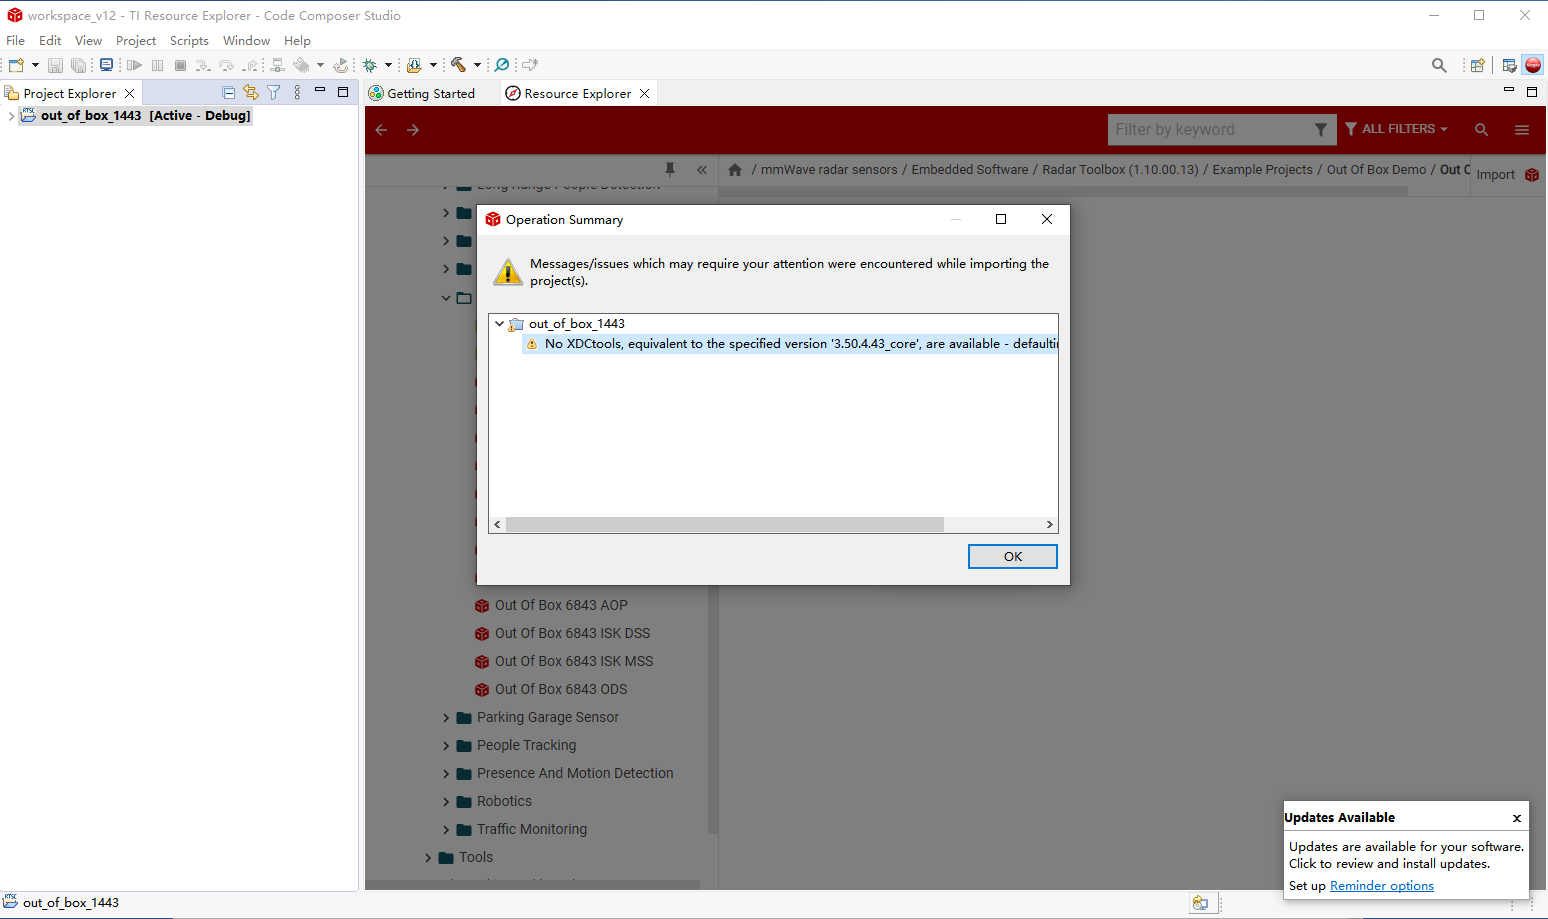This screenshot has height=919, width=1548.
Task: Click the Connect Target toolbar icon
Action: pos(278,65)
